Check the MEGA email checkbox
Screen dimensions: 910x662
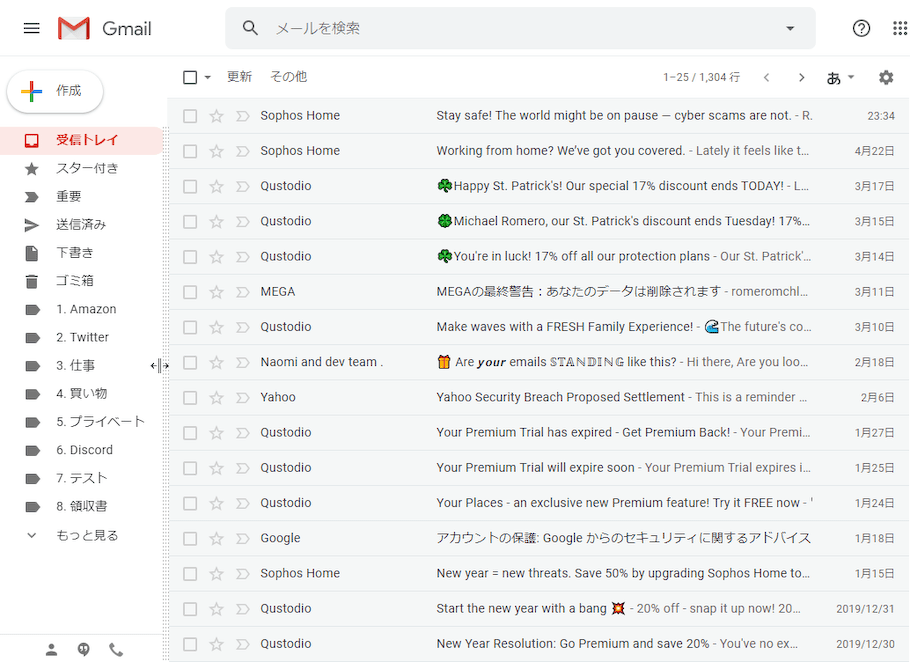pyautogui.click(x=190, y=292)
